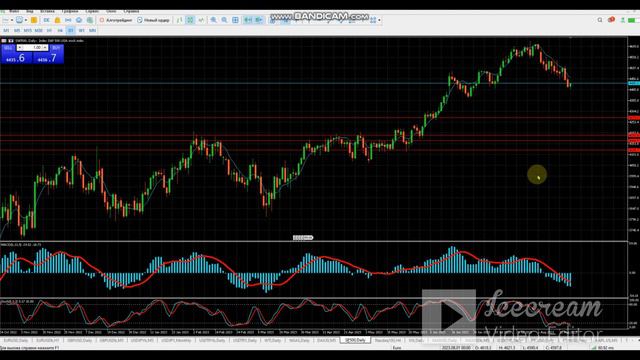Select the active SP500,Daily chart tab

click(x=355, y=340)
